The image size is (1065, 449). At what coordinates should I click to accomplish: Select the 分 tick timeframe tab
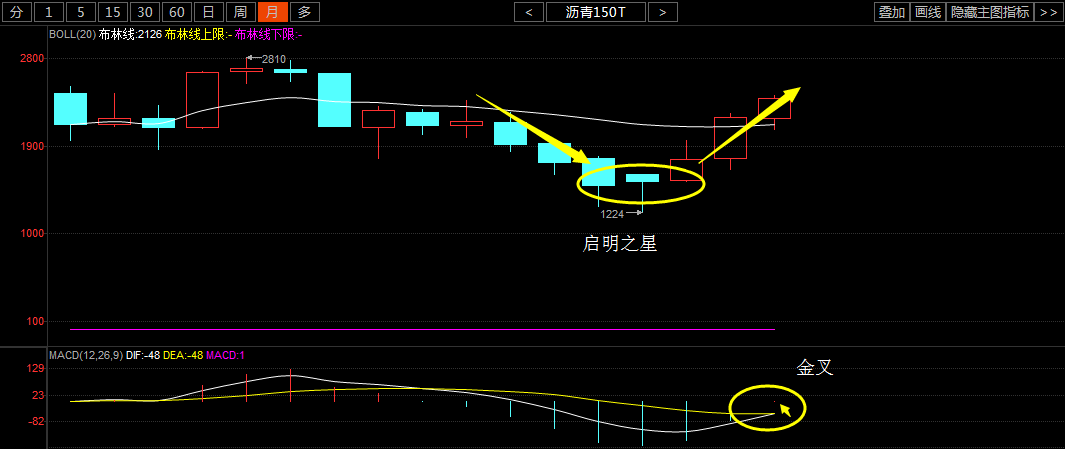pyautogui.click(x=17, y=12)
